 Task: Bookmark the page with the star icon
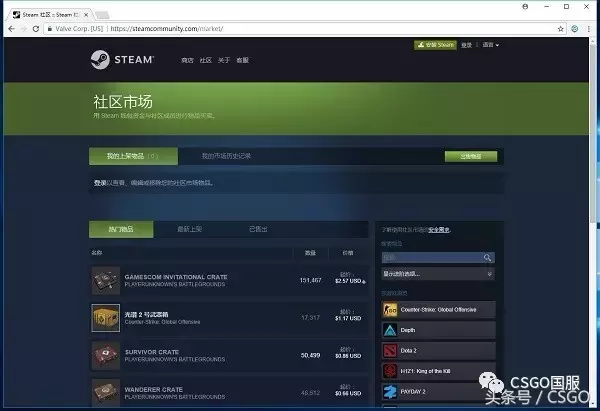coord(561,29)
